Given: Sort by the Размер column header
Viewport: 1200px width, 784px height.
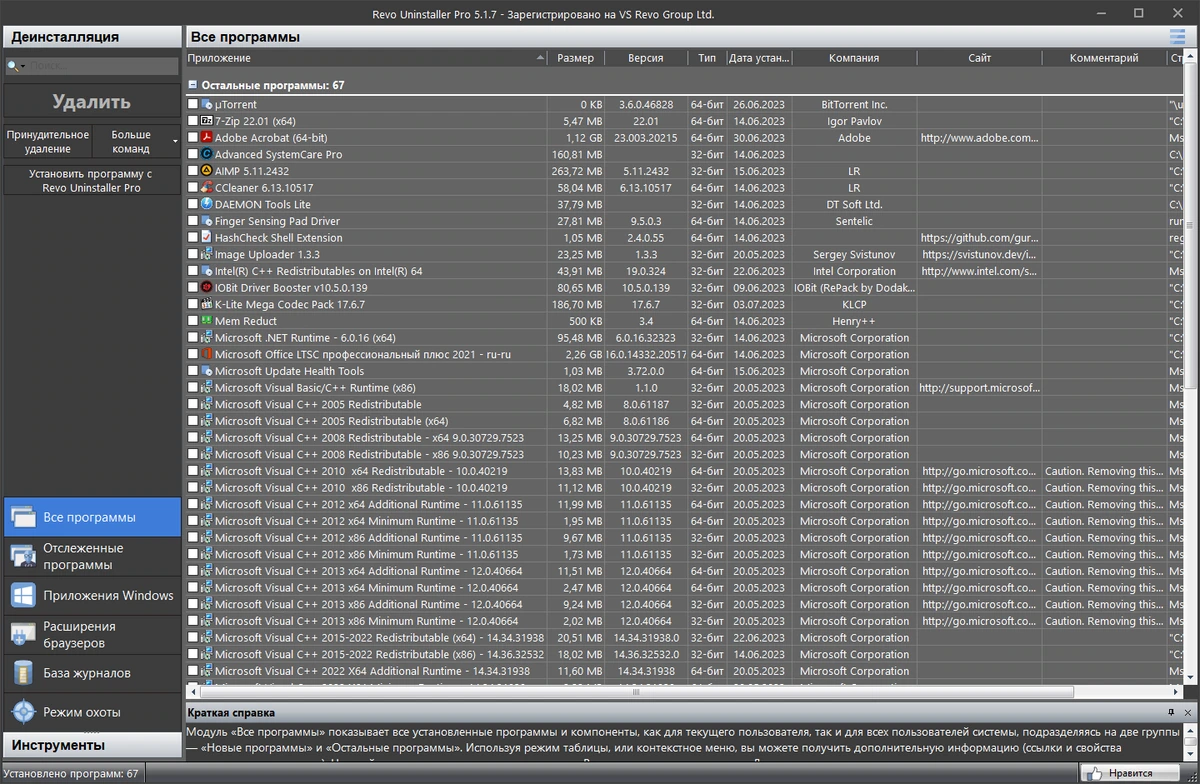Looking at the screenshot, I should (575, 58).
